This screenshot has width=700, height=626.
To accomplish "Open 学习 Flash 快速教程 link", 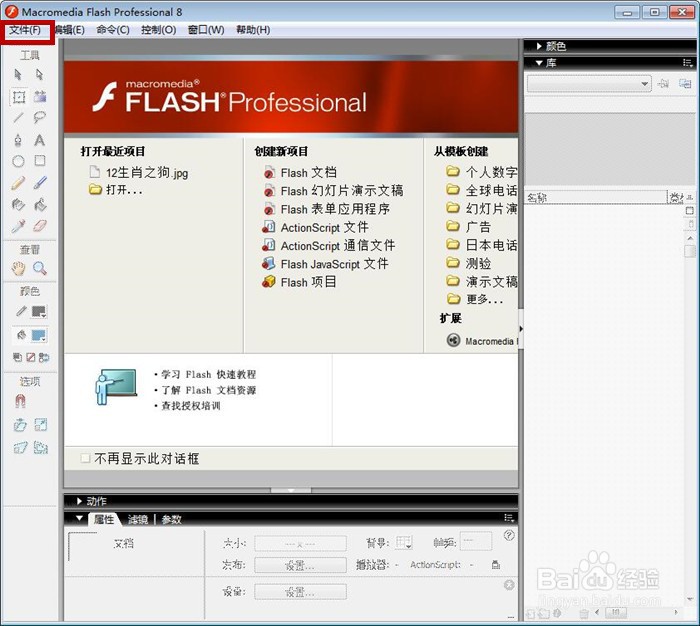I will (208, 374).
